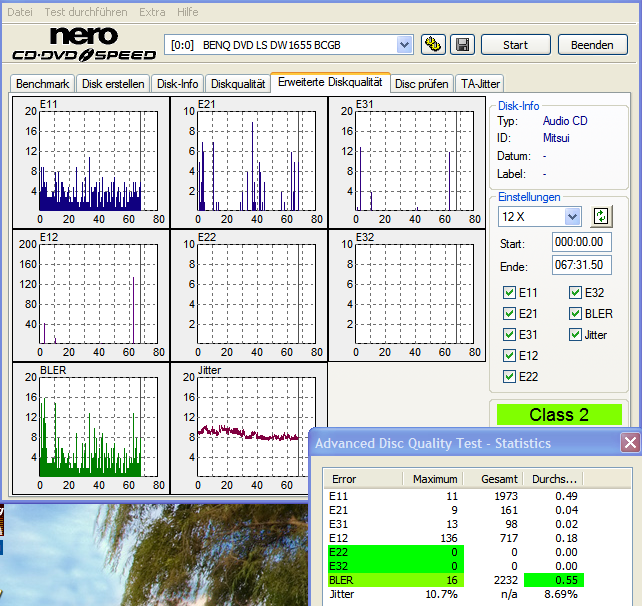Switch to the Benchmark tab
The height and width of the screenshot is (606, 642).
click(43, 84)
